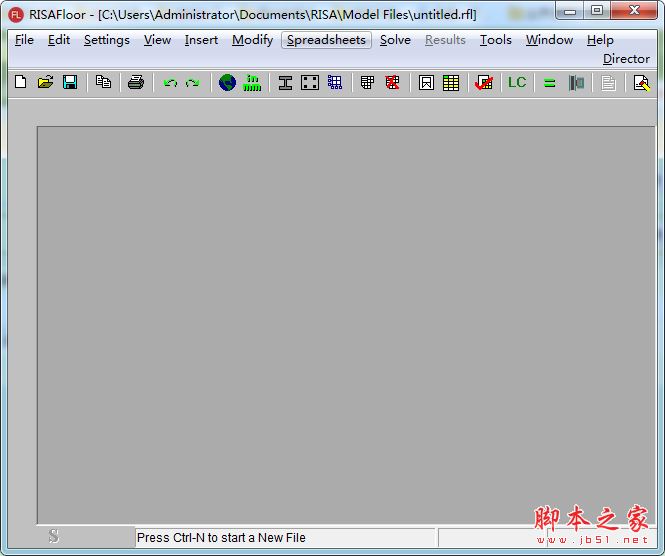Click the red-crossed grid icon
This screenshot has width=665, height=556.
point(392,82)
